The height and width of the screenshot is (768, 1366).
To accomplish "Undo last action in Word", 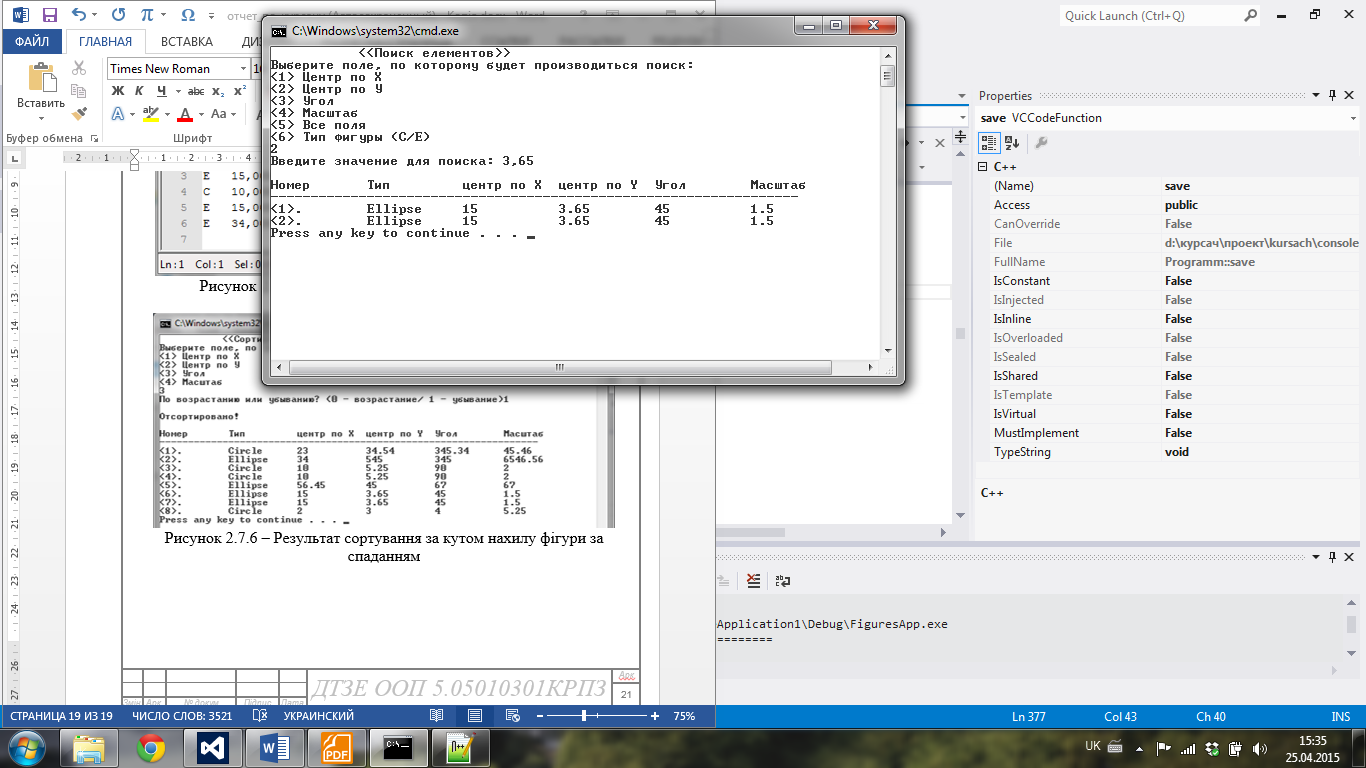I will [x=80, y=15].
